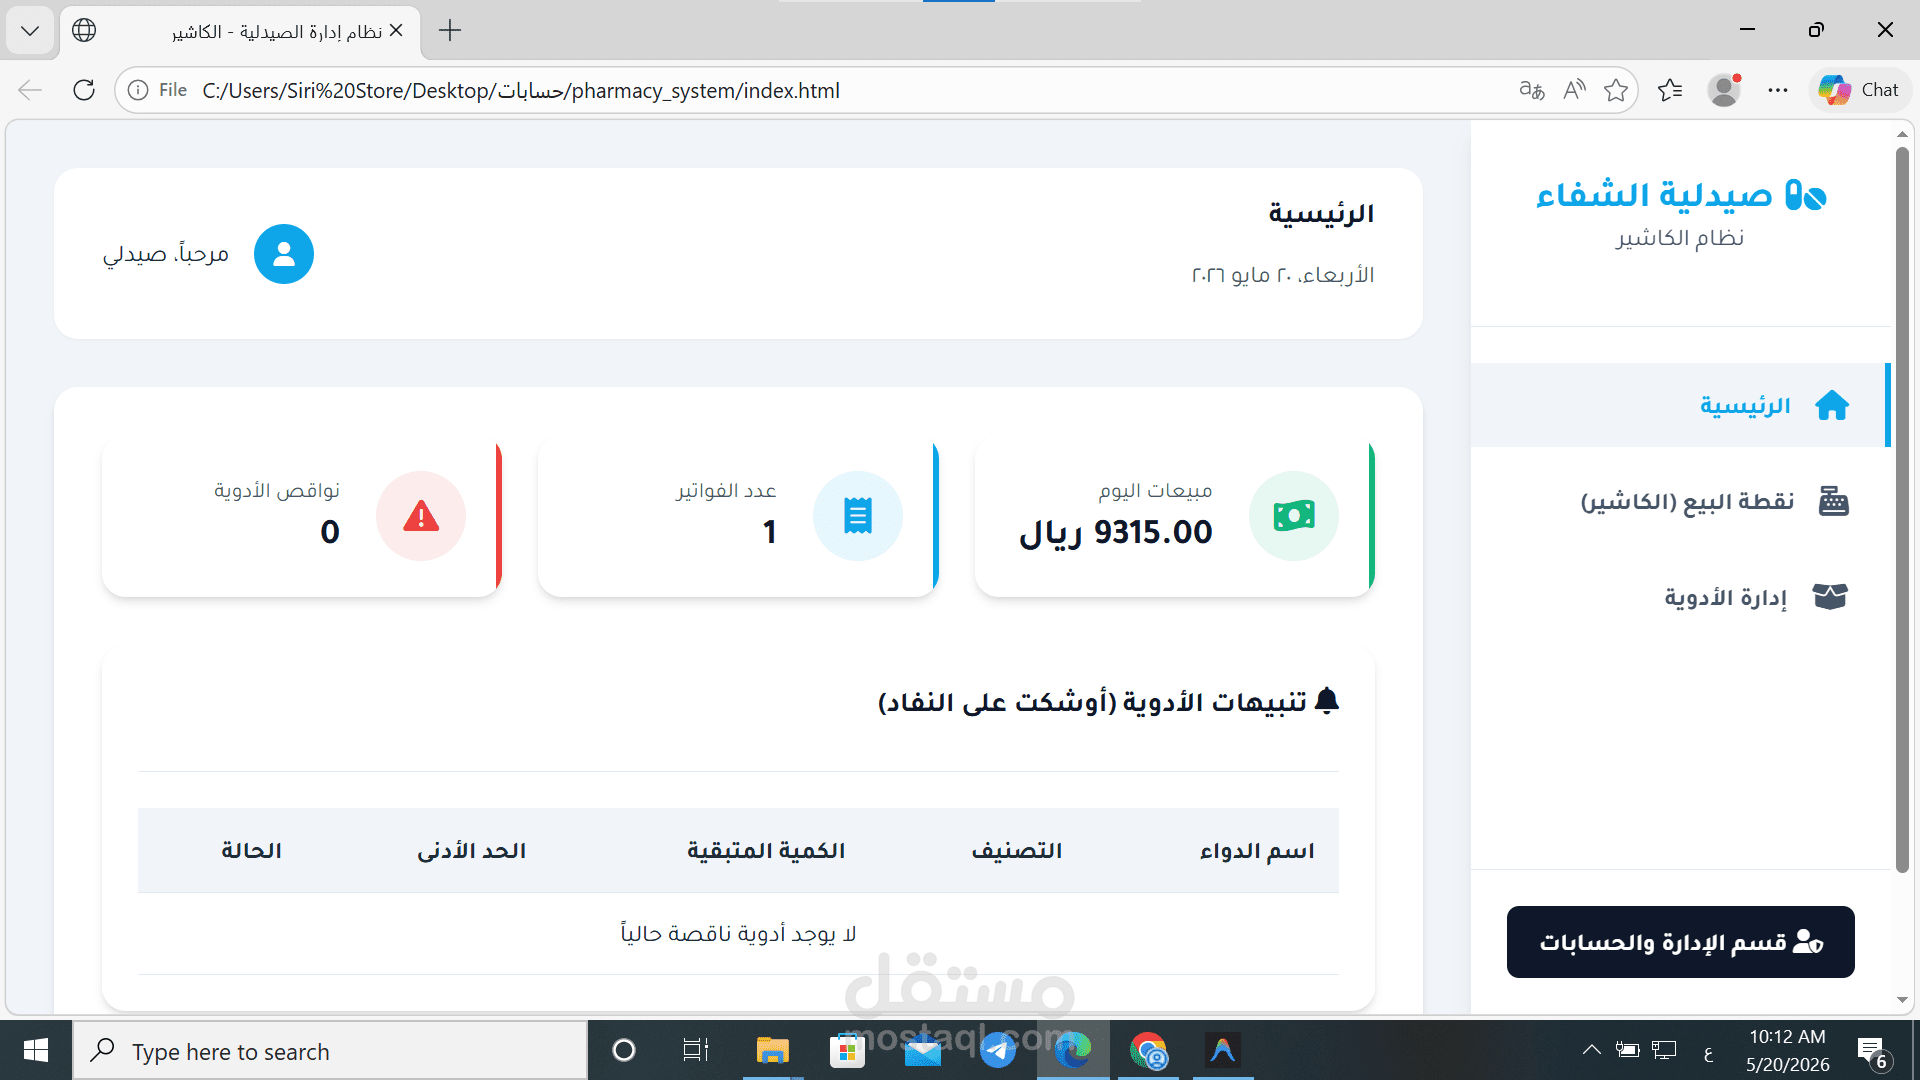Open Google Chrome from taskbar
Screen dimensions: 1920x1080
(x=1149, y=1050)
